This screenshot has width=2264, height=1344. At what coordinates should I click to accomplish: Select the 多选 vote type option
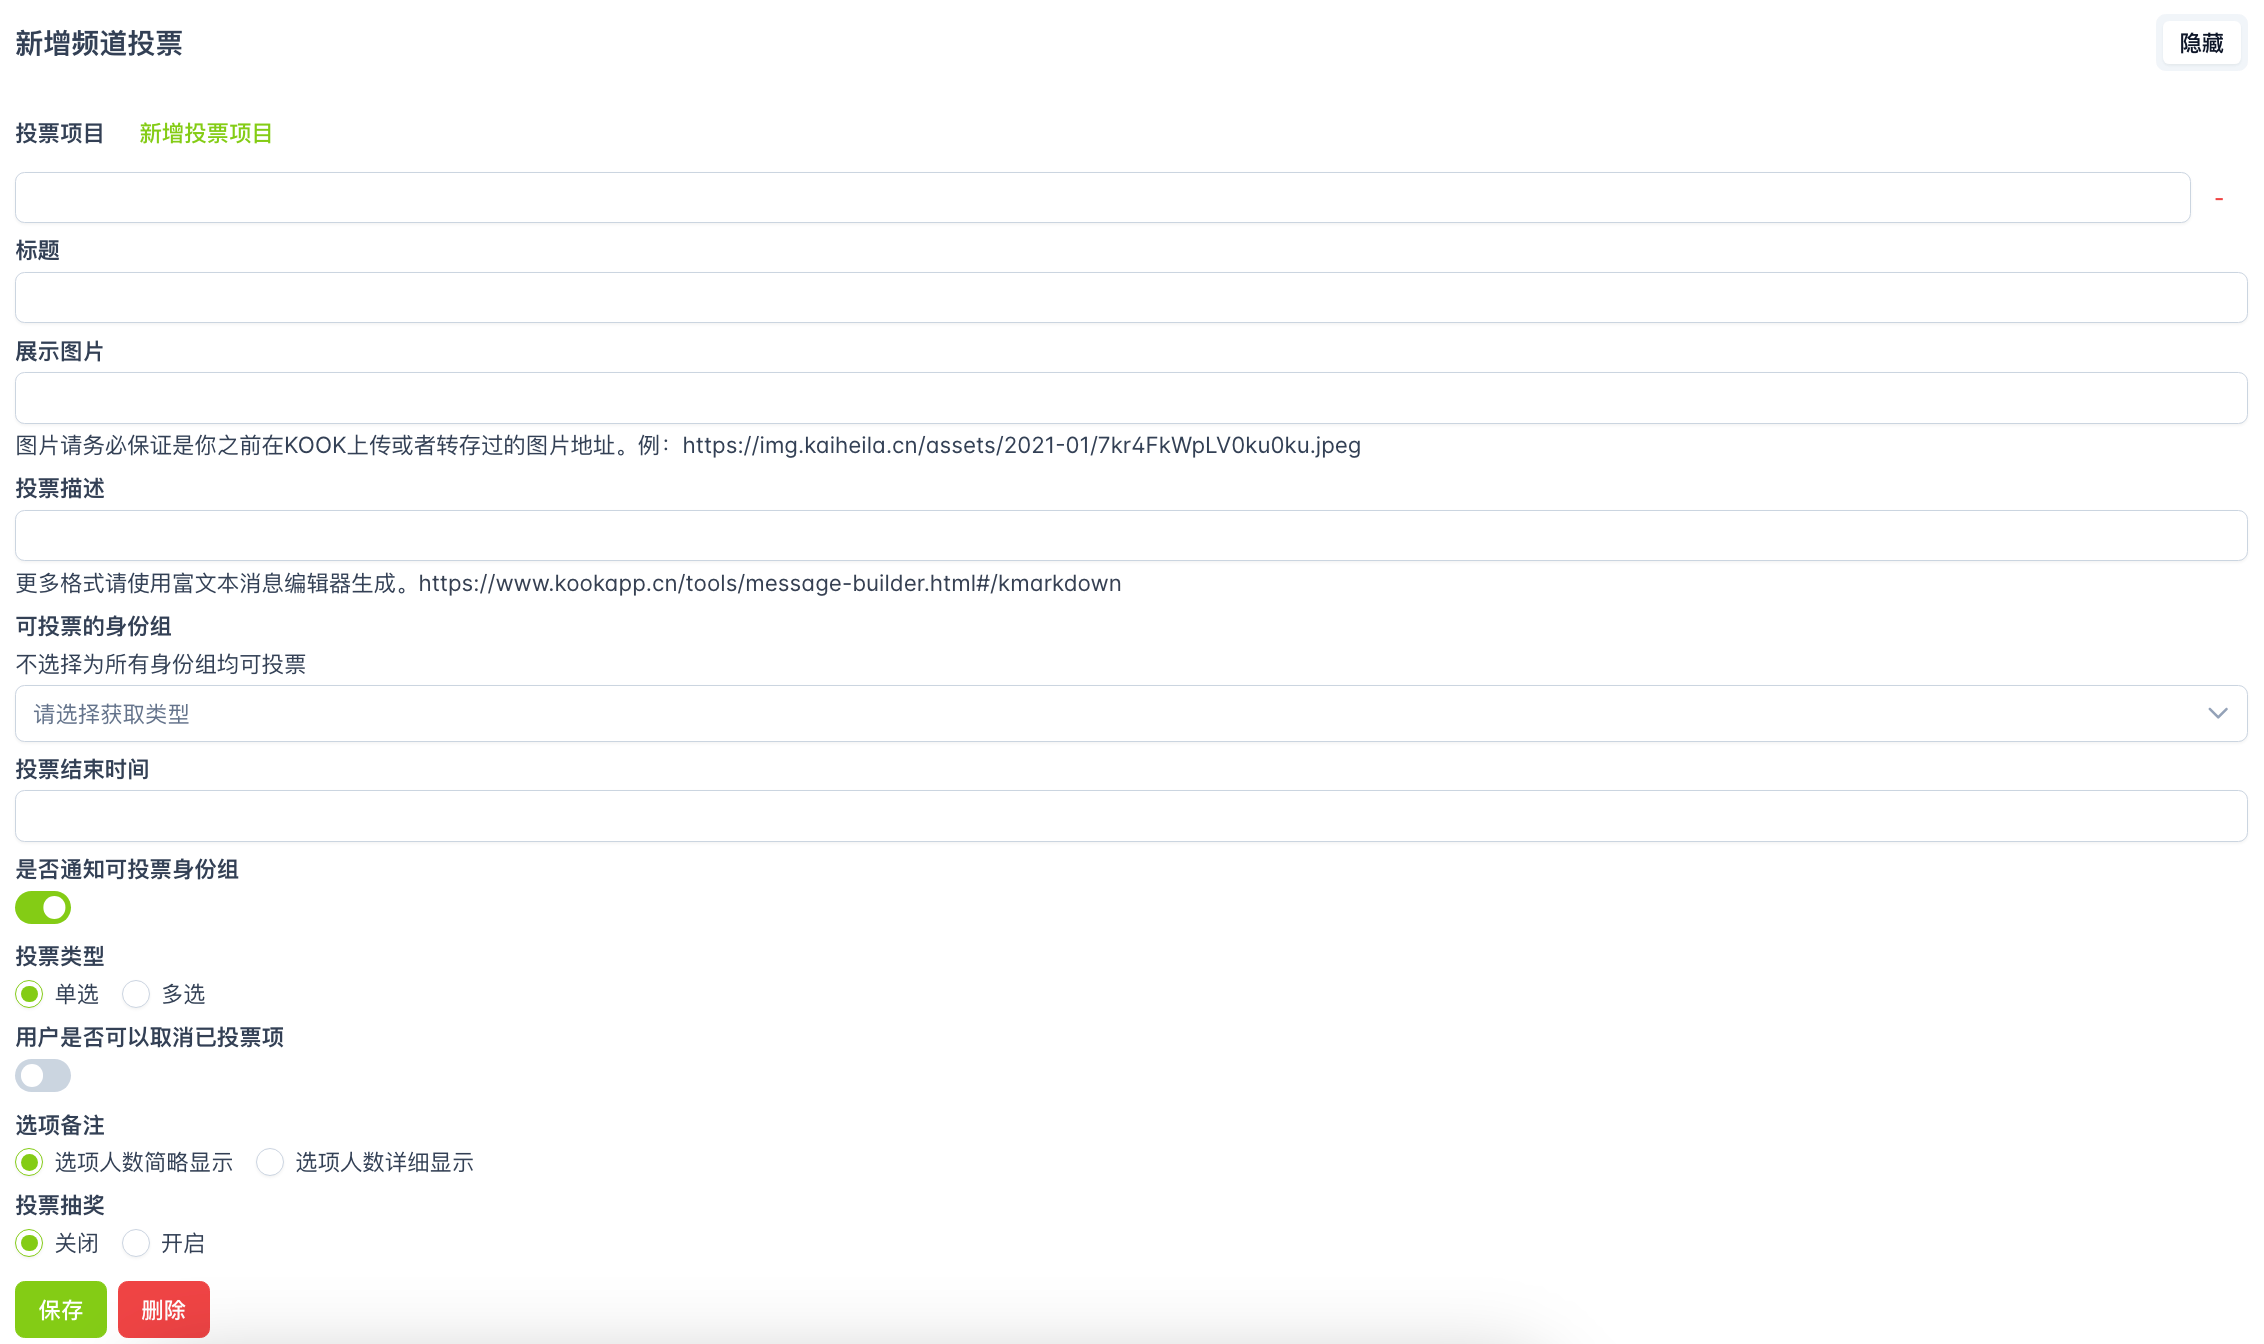click(x=136, y=994)
